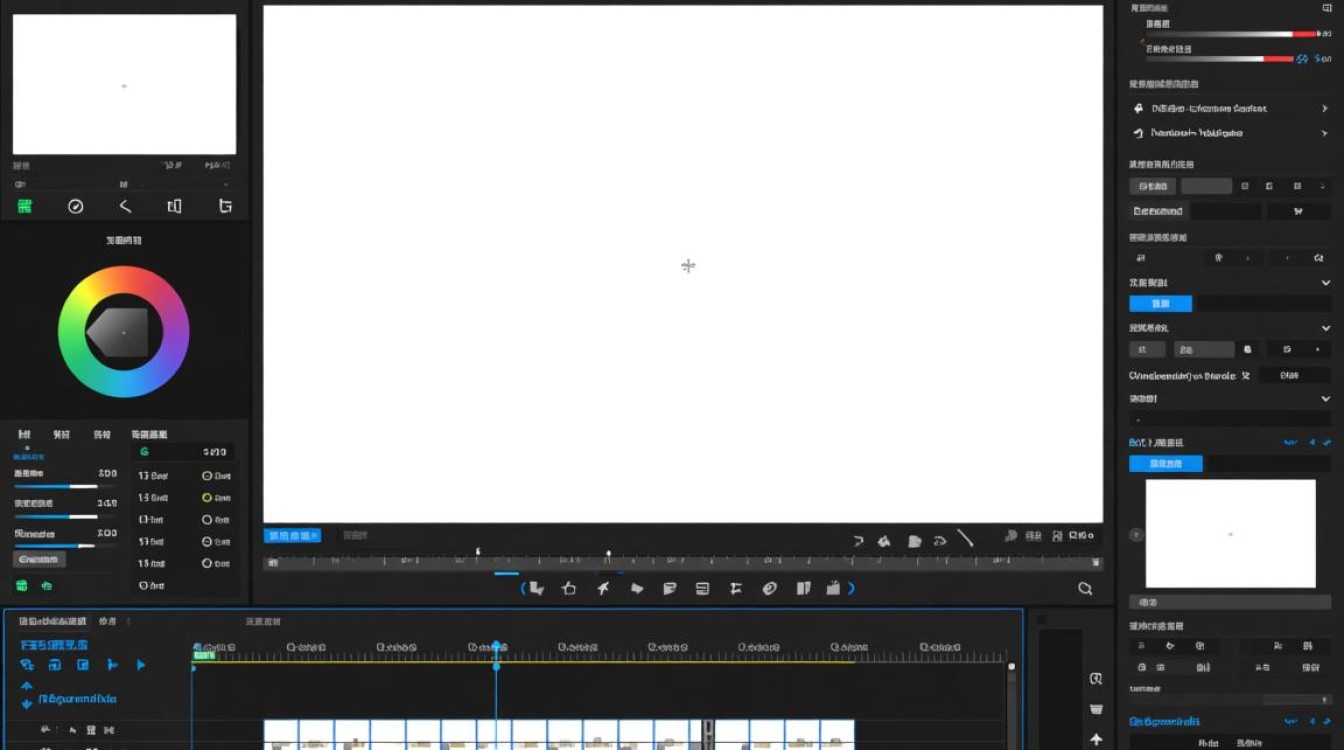Click the top red-tipped slider in the right panel

click(x=1232, y=34)
